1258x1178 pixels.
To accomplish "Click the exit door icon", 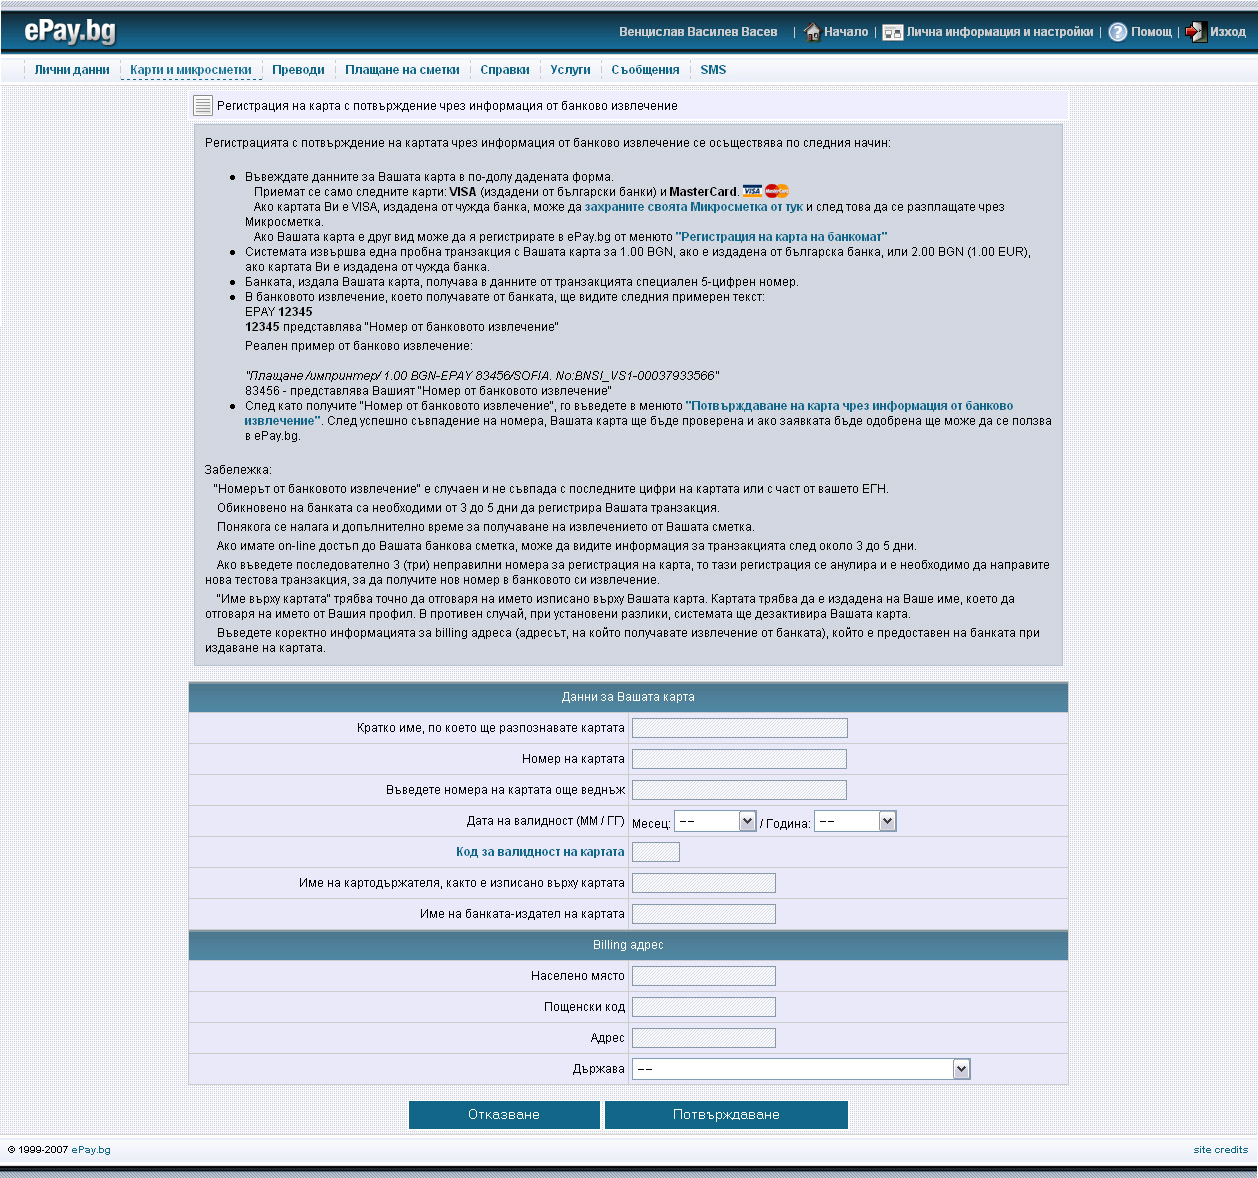I will 1196,32.
